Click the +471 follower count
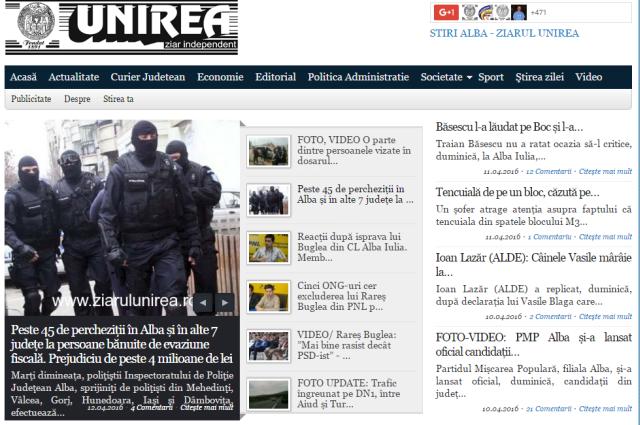Image resolution: width=640 pixels, height=425 pixels. pyautogui.click(x=538, y=12)
